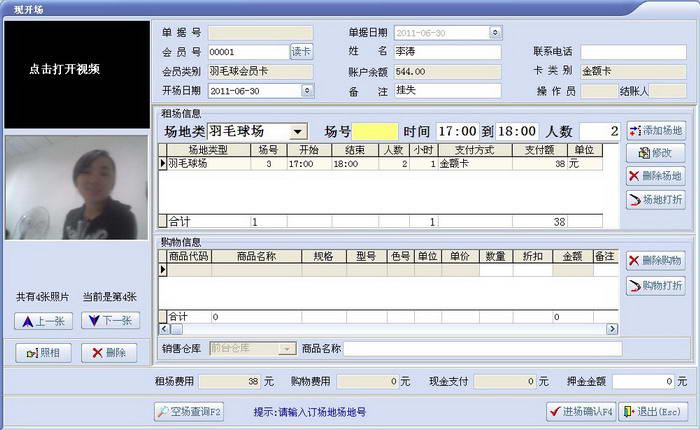Click the down arrow icon of 下一张
The height and width of the screenshot is (430, 700).
pyautogui.click(x=94, y=321)
